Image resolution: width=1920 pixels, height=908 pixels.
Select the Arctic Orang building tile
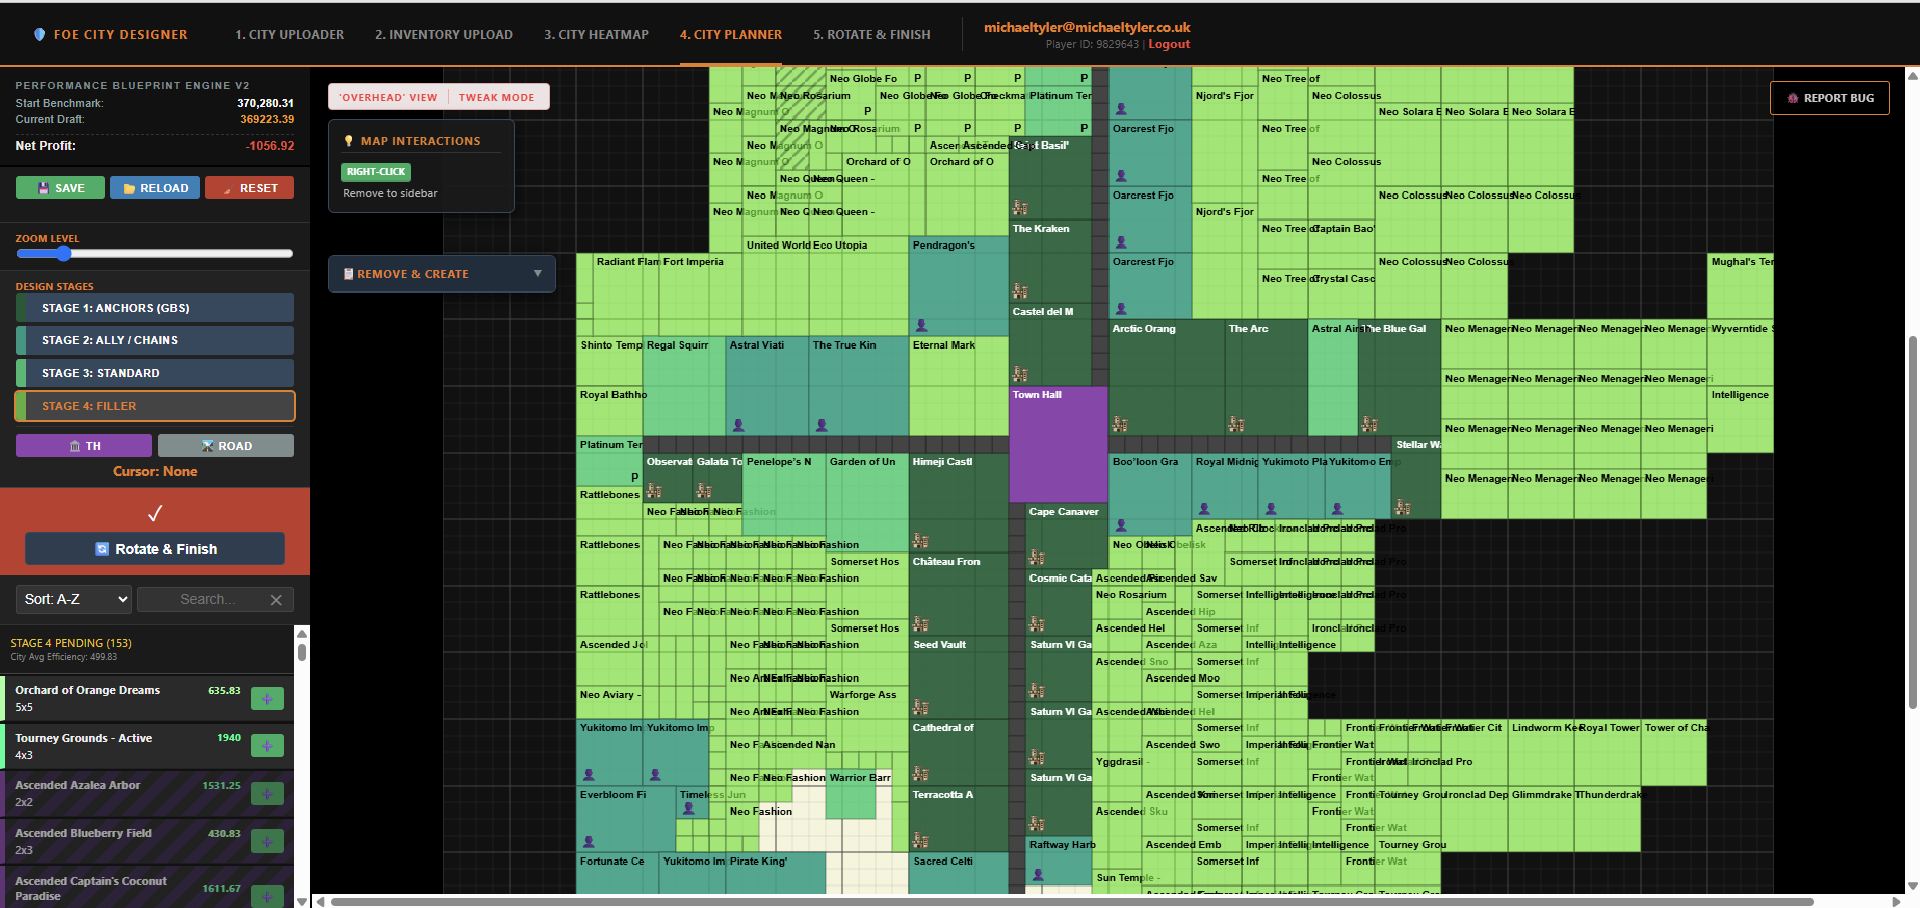(x=1167, y=378)
